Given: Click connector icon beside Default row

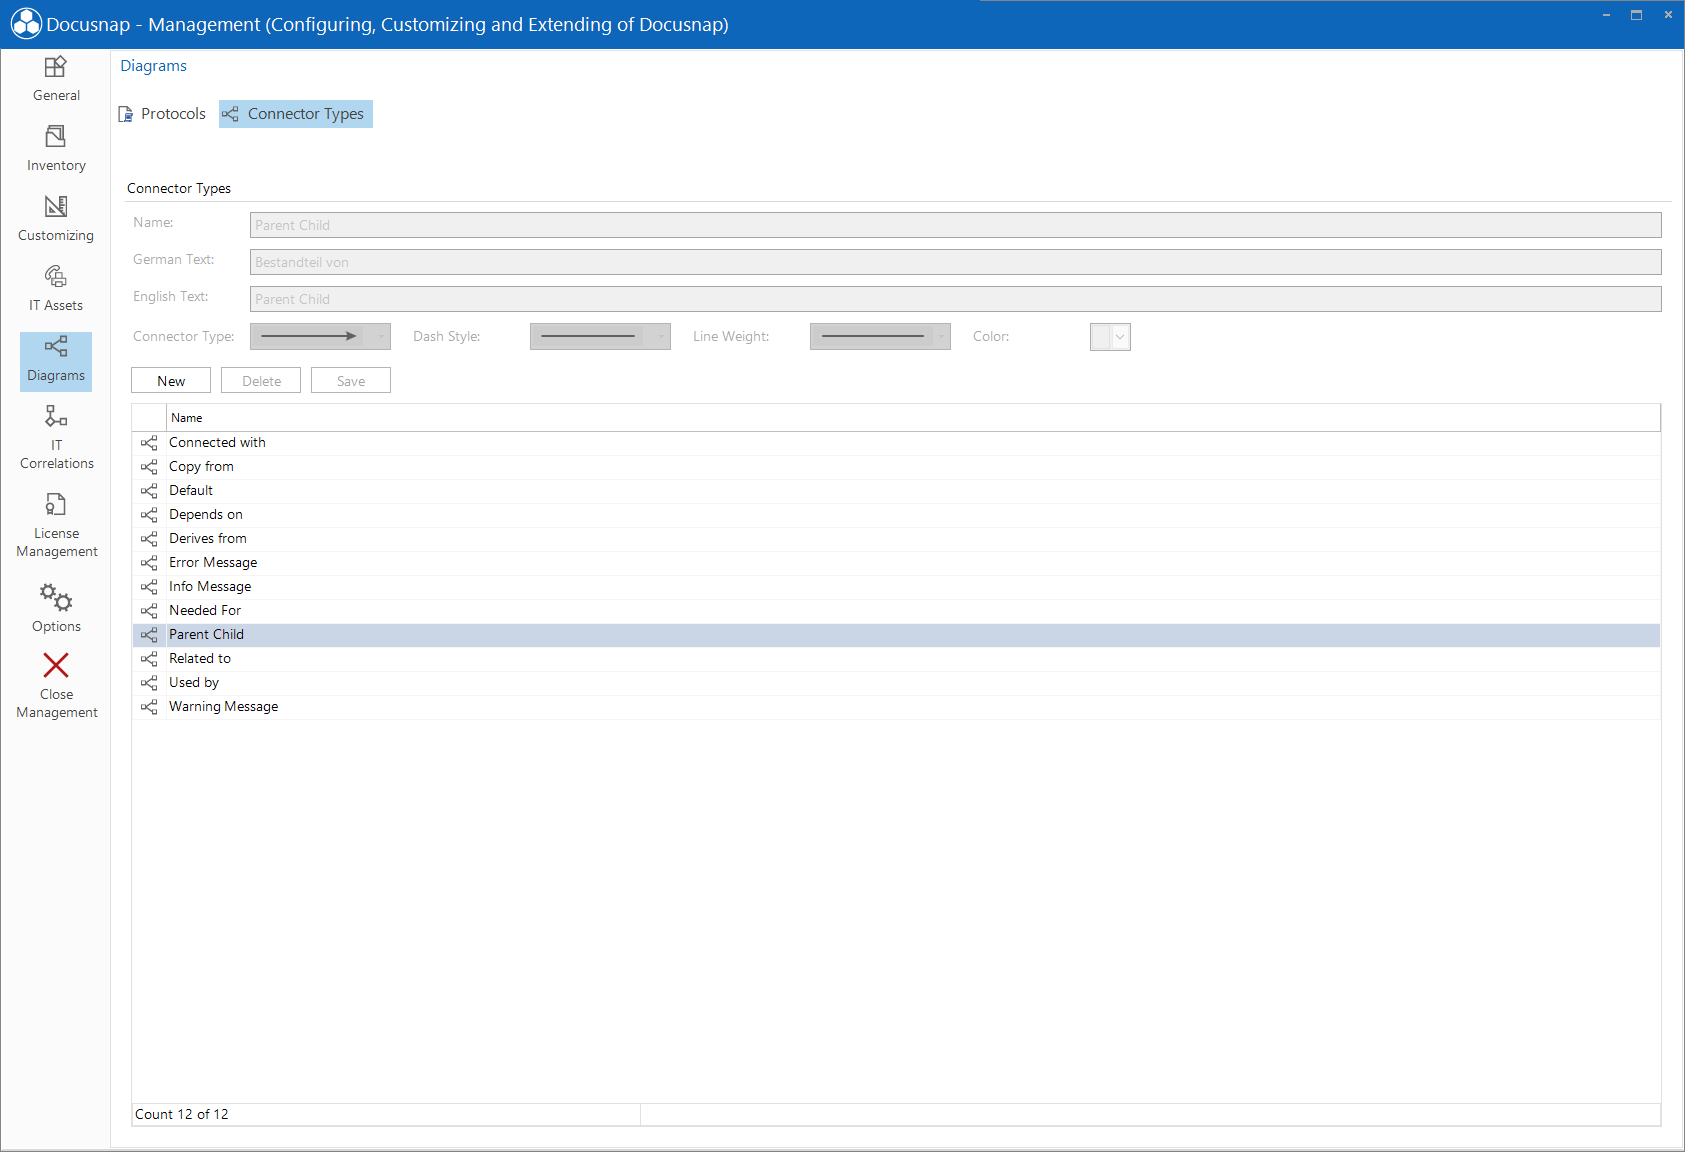Looking at the screenshot, I should pyautogui.click(x=149, y=491).
